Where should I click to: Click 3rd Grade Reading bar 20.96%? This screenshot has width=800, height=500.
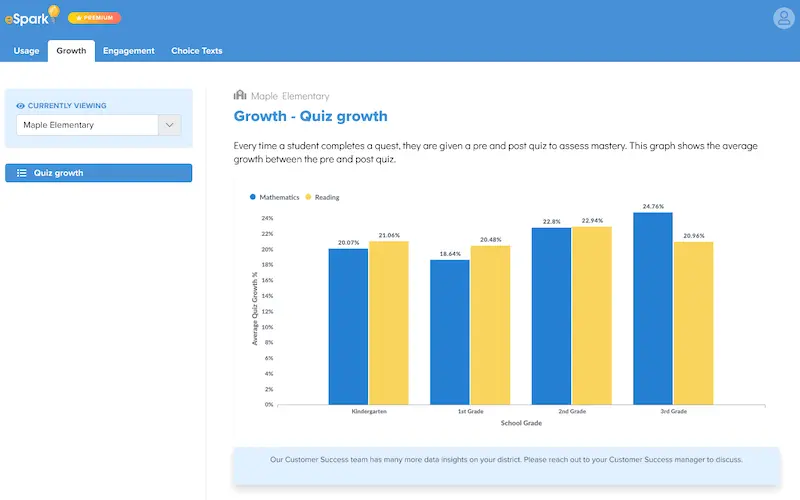click(x=693, y=323)
